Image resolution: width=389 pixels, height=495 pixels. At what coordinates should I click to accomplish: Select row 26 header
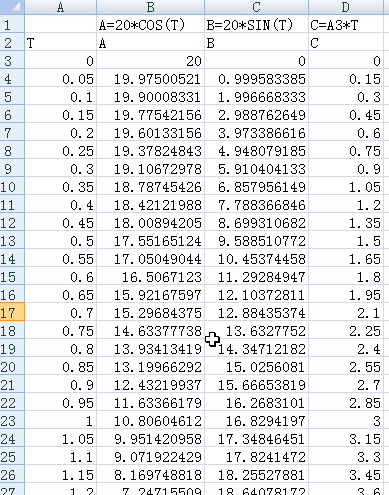coord(12,474)
